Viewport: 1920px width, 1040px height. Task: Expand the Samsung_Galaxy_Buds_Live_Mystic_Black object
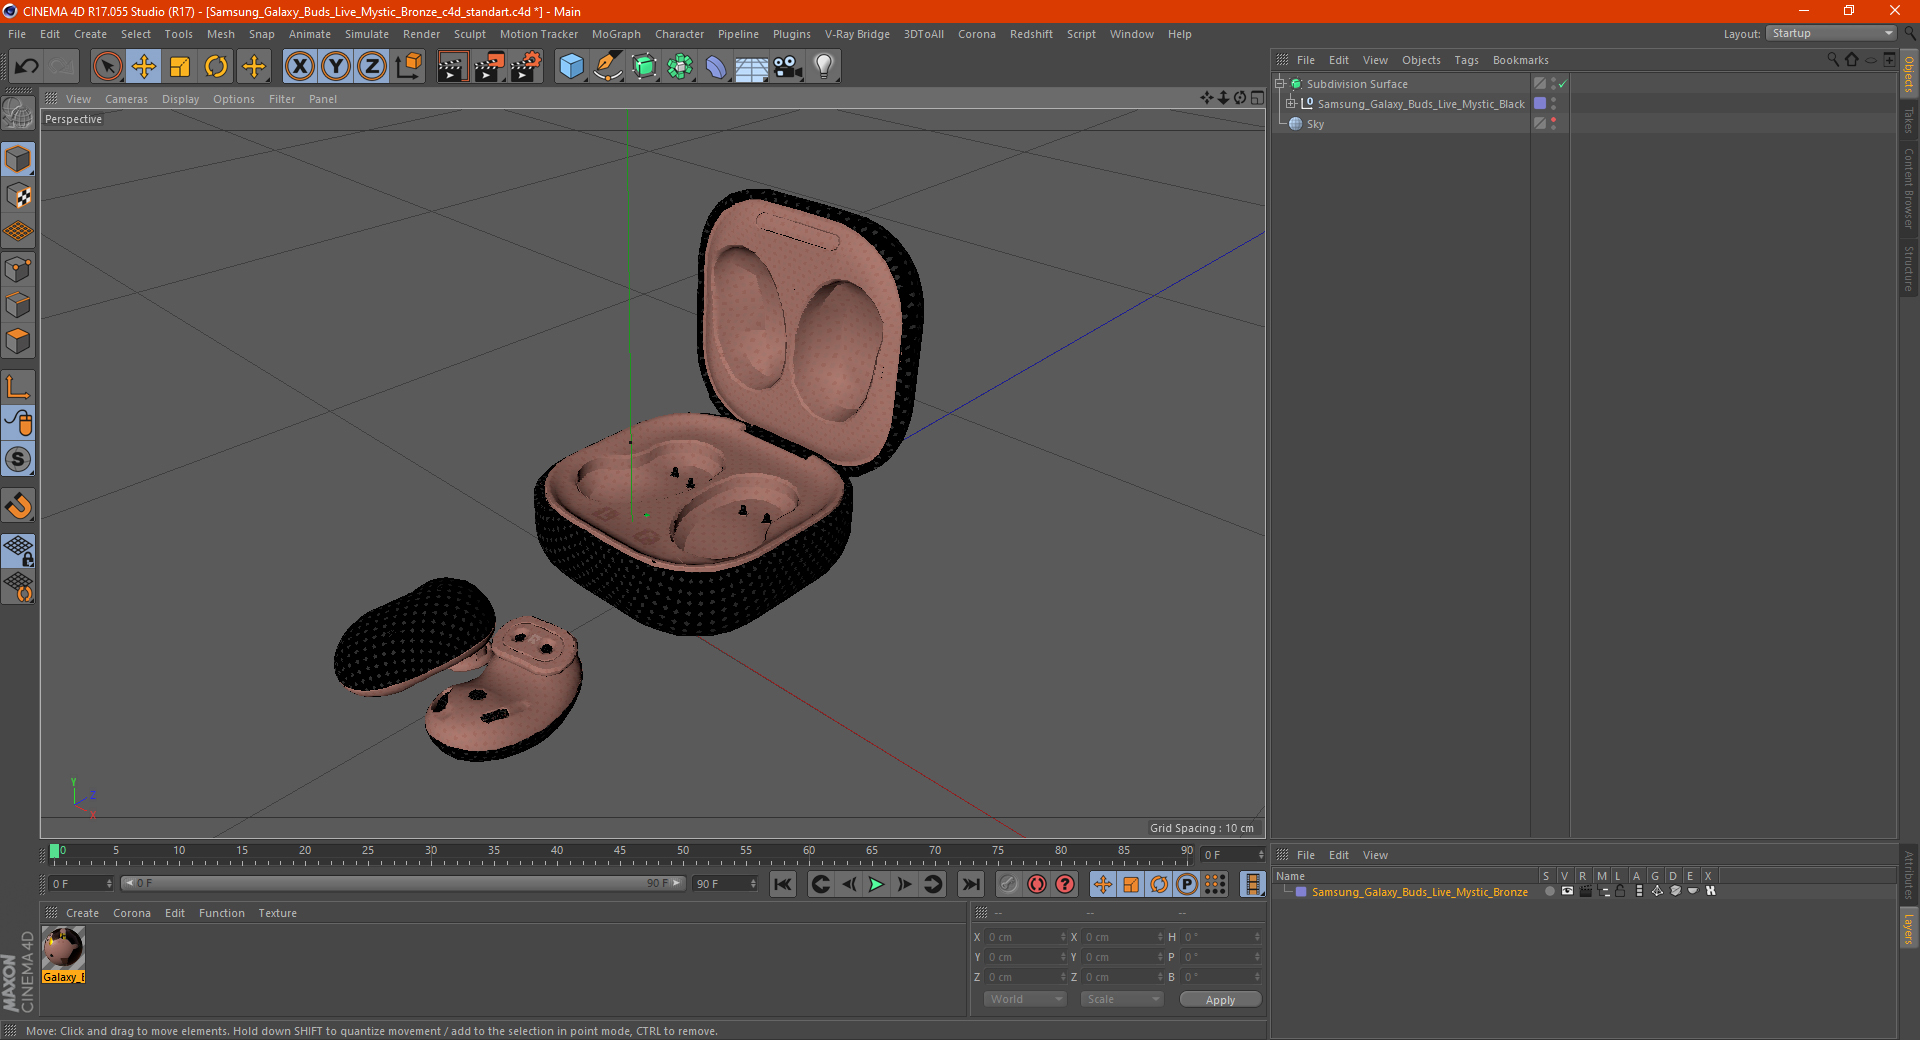pyautogui.click(x=1291, y=103)
